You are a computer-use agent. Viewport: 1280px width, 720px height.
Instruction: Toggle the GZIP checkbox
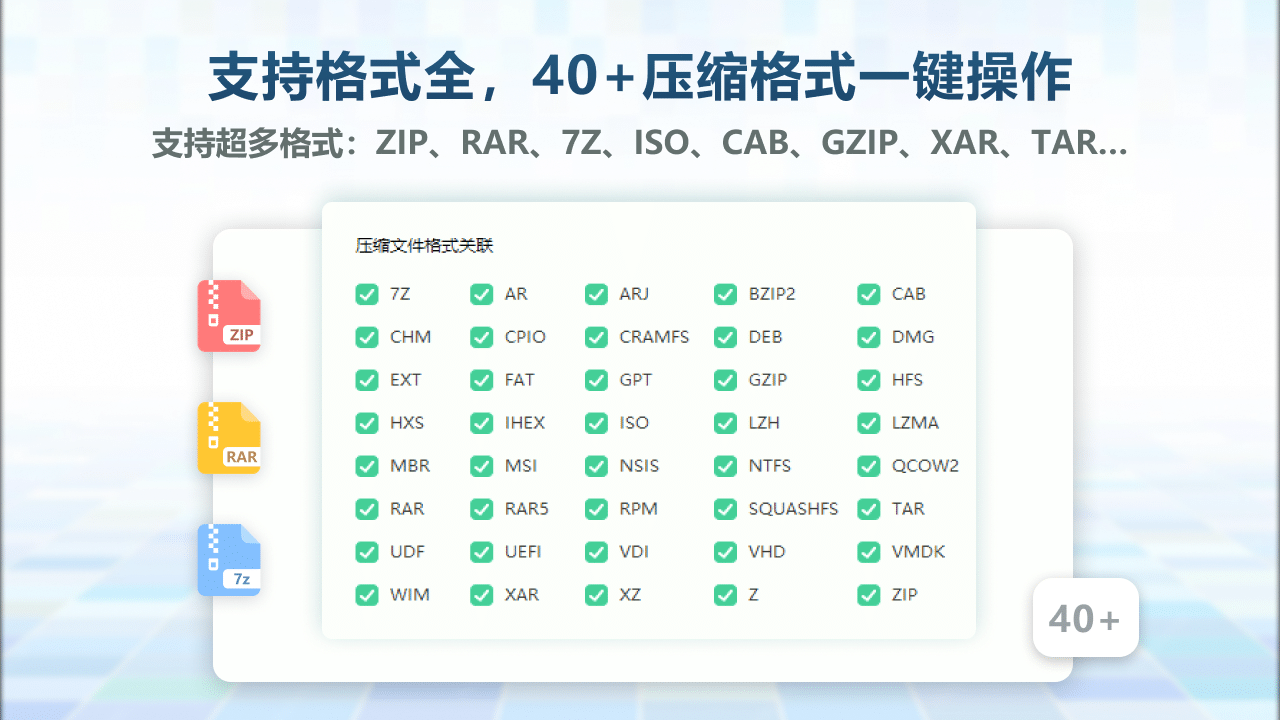click(725, 380)
